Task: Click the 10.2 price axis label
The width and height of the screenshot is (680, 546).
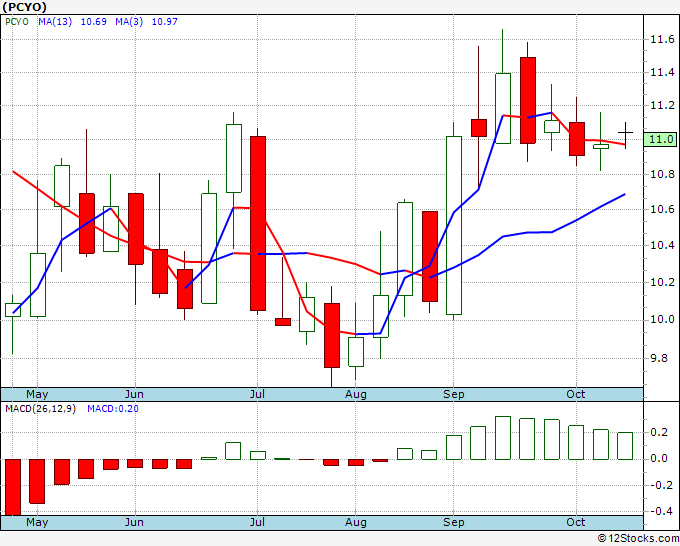Action: click(x=662, y=282)
